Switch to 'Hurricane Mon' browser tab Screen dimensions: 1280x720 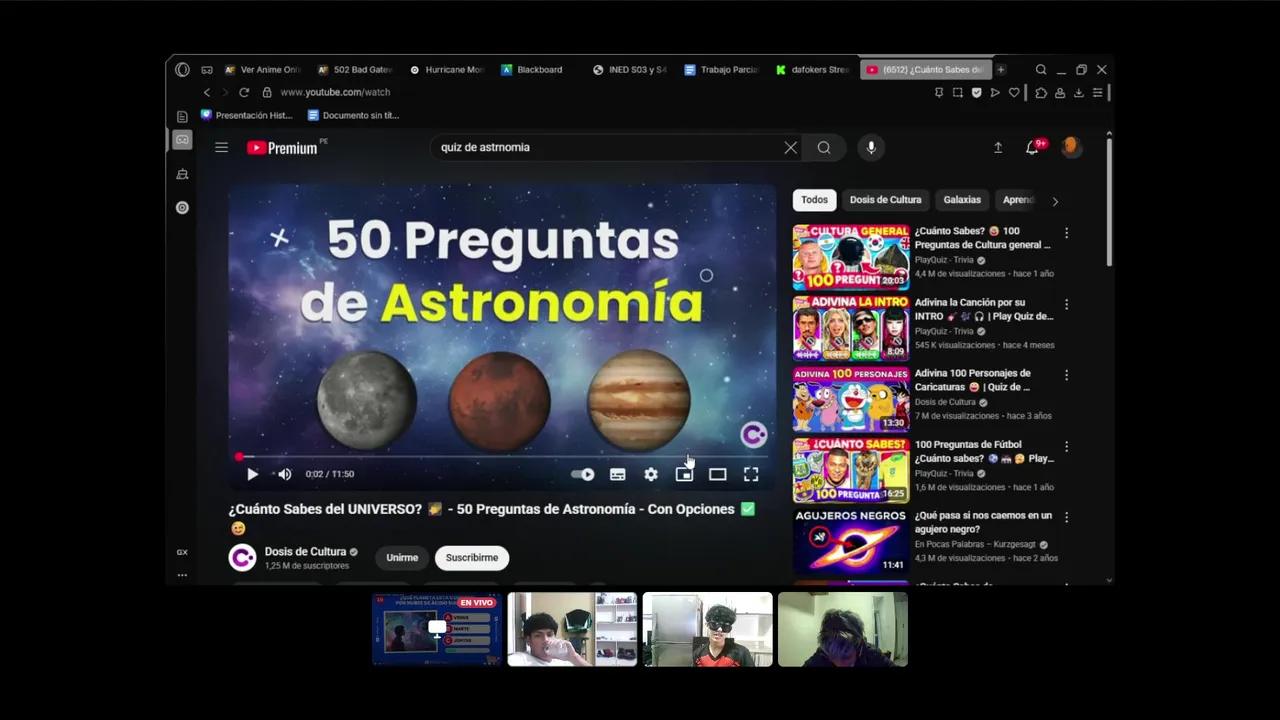click(447, 70)
